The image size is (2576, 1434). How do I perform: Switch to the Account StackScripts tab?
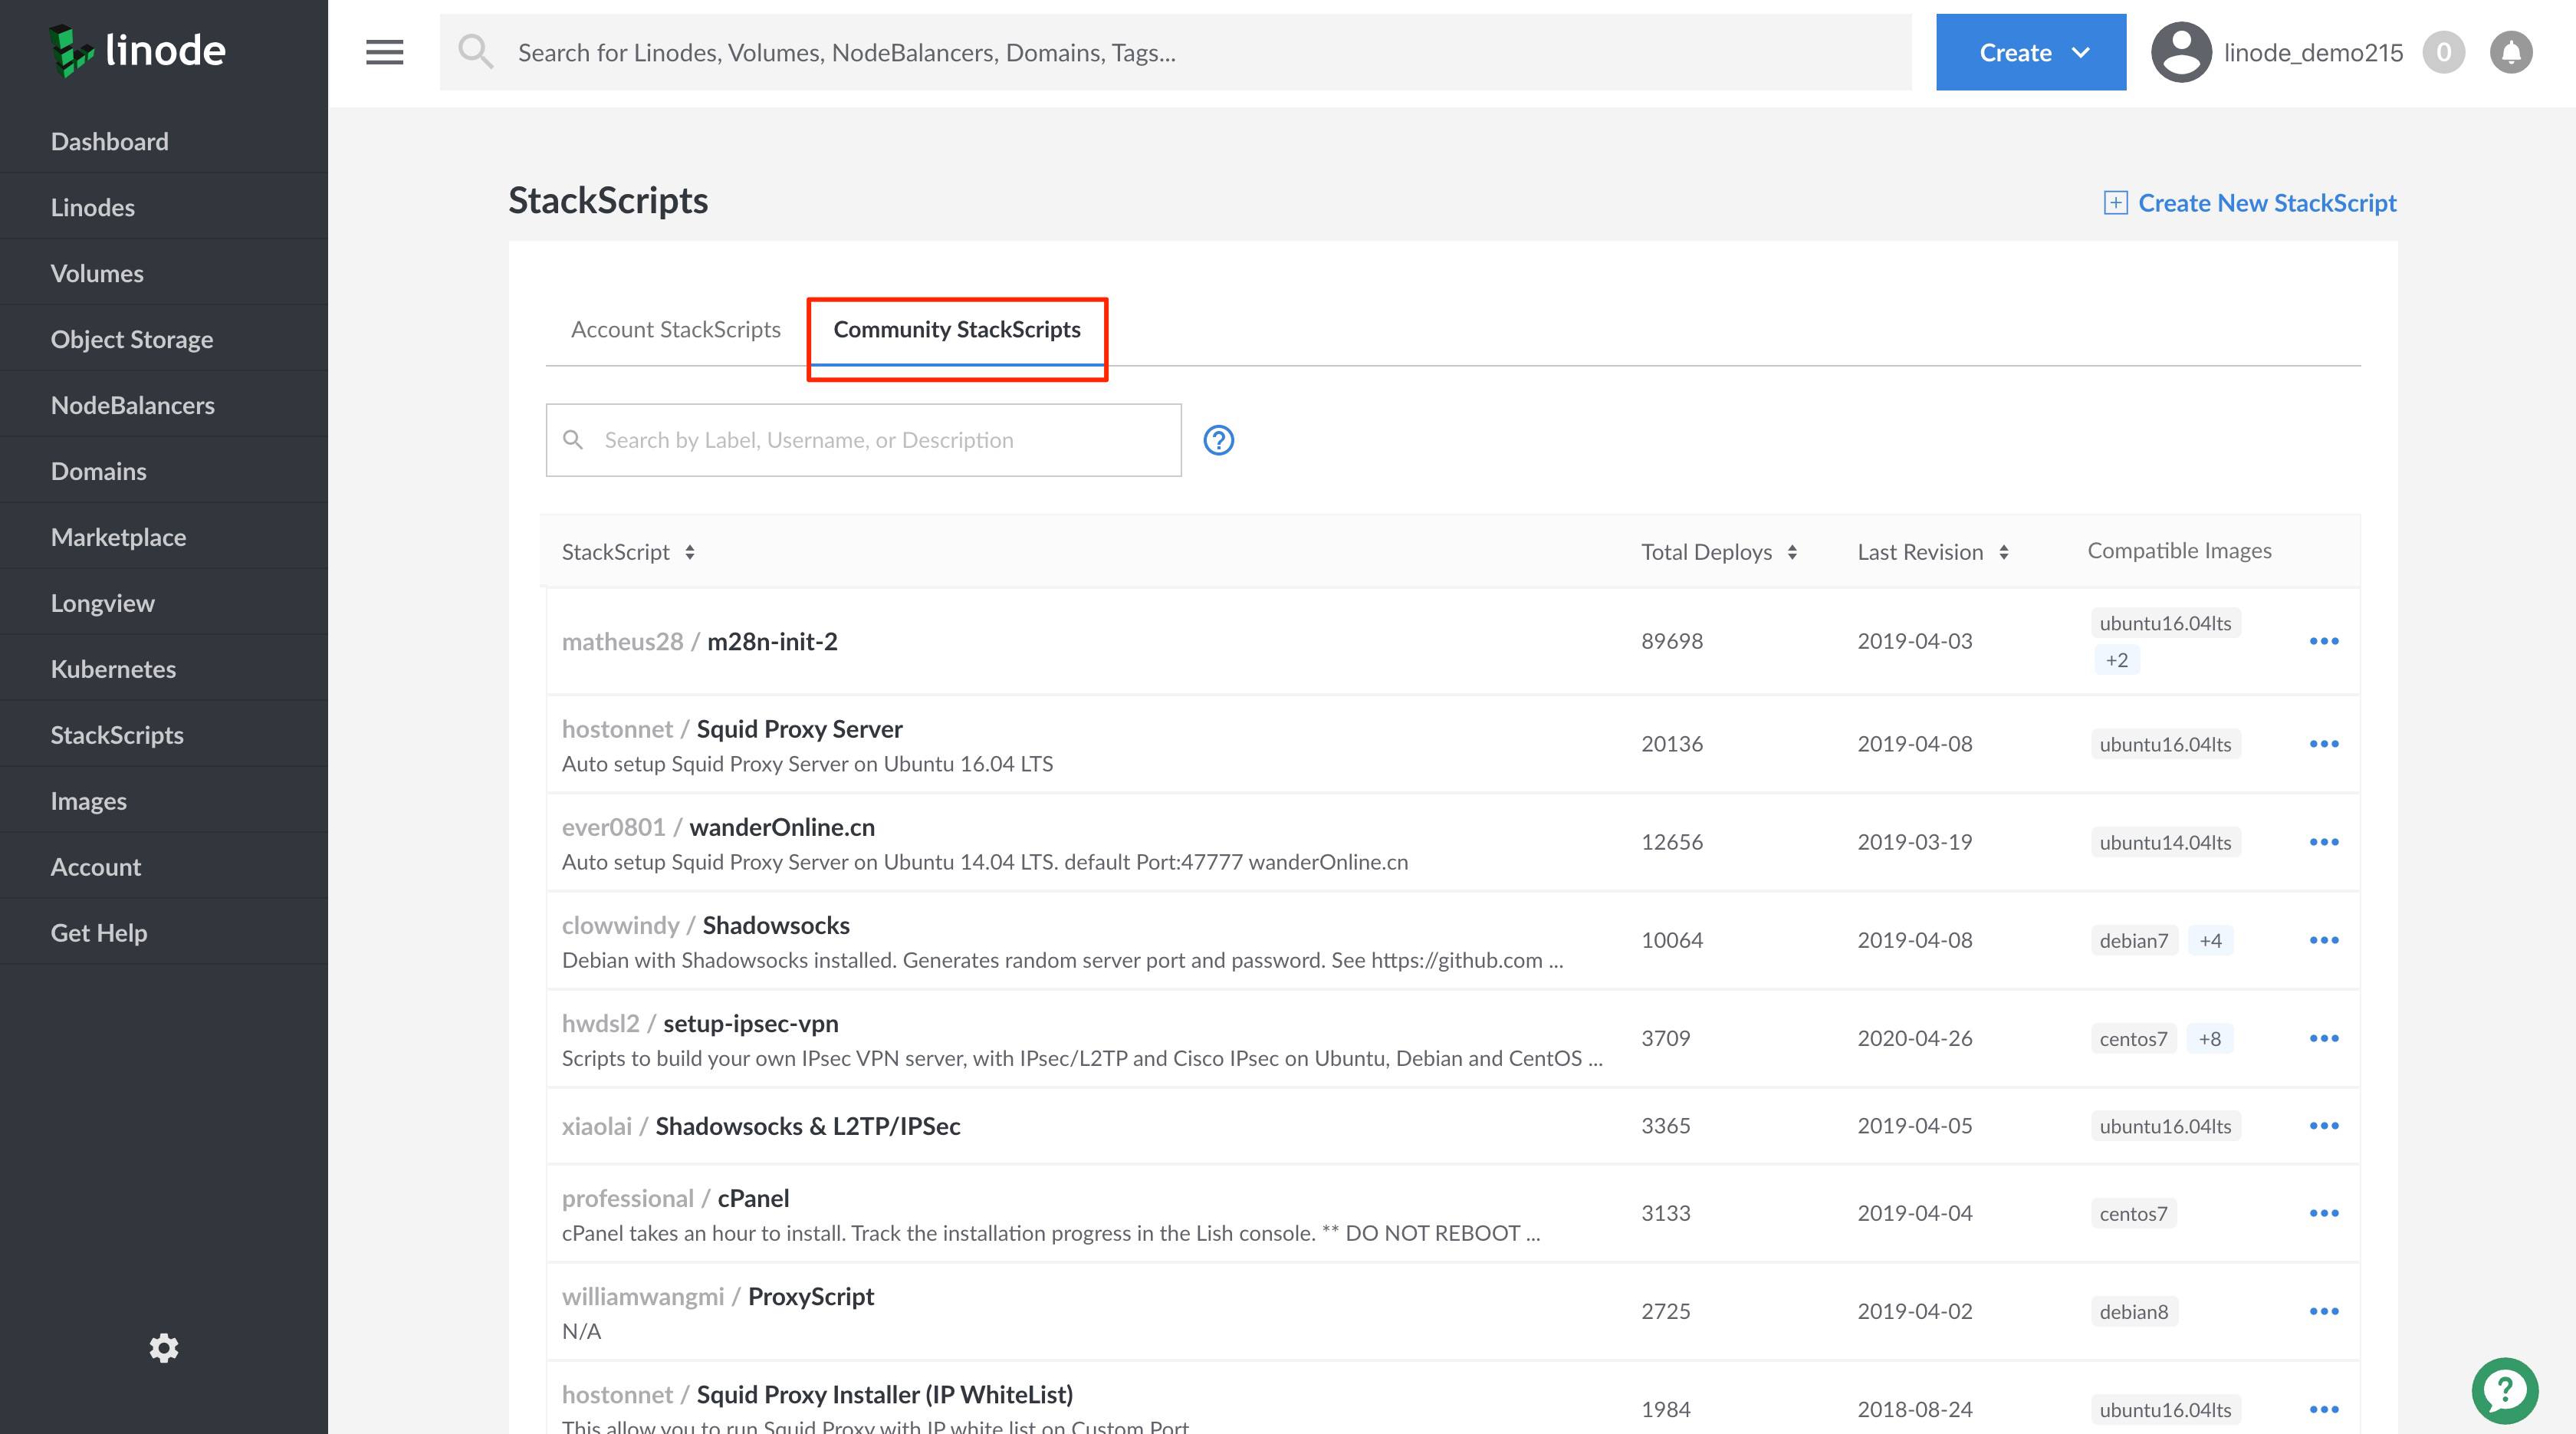675,329
